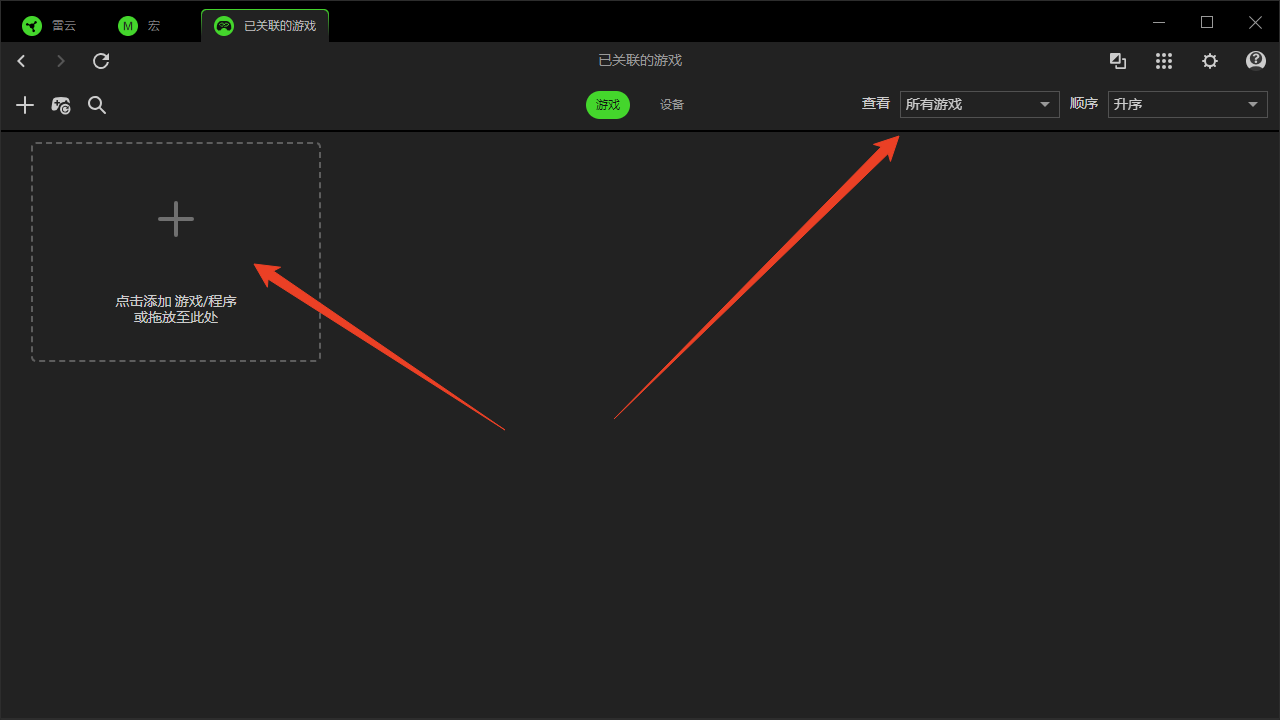The width and height of the screenshot is (1280, 720).
Task: Select the 已关联的游戏 tab
Action: (265, 26)
